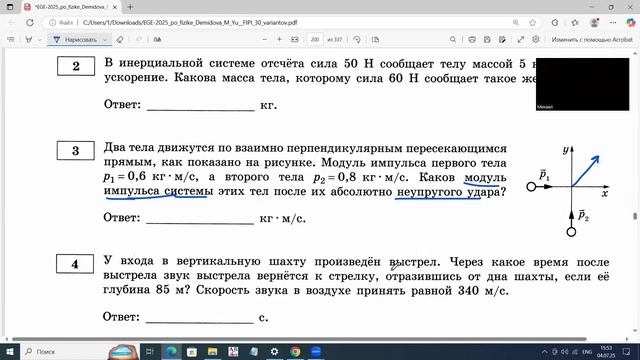Image resolution: width=640 pixels, height=360 pixels.
Task: Click the scroll left arrow at the bottom
Action: point(6,339)
